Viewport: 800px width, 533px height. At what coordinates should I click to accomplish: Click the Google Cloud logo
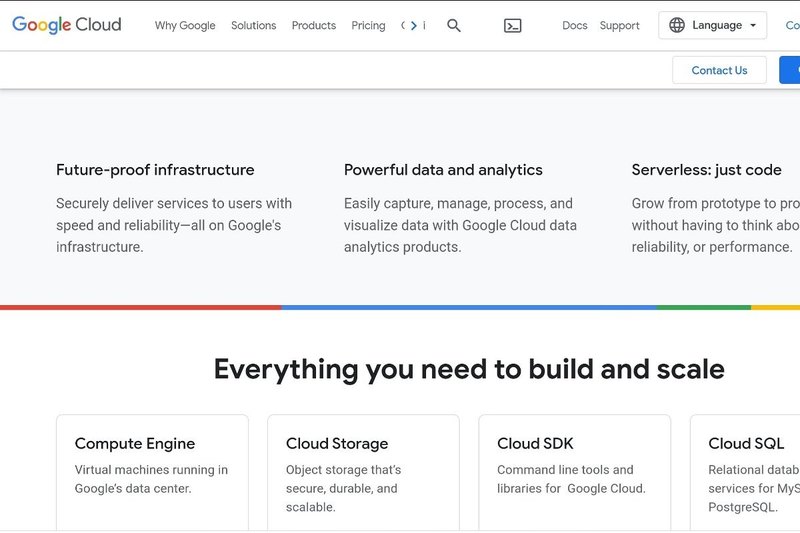[66, 25]
